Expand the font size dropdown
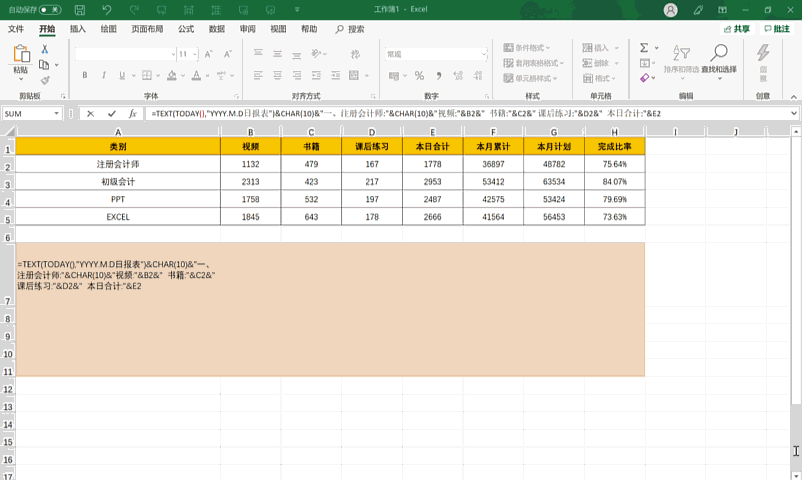This screenshot has width=802, height=480. [196, 54]
